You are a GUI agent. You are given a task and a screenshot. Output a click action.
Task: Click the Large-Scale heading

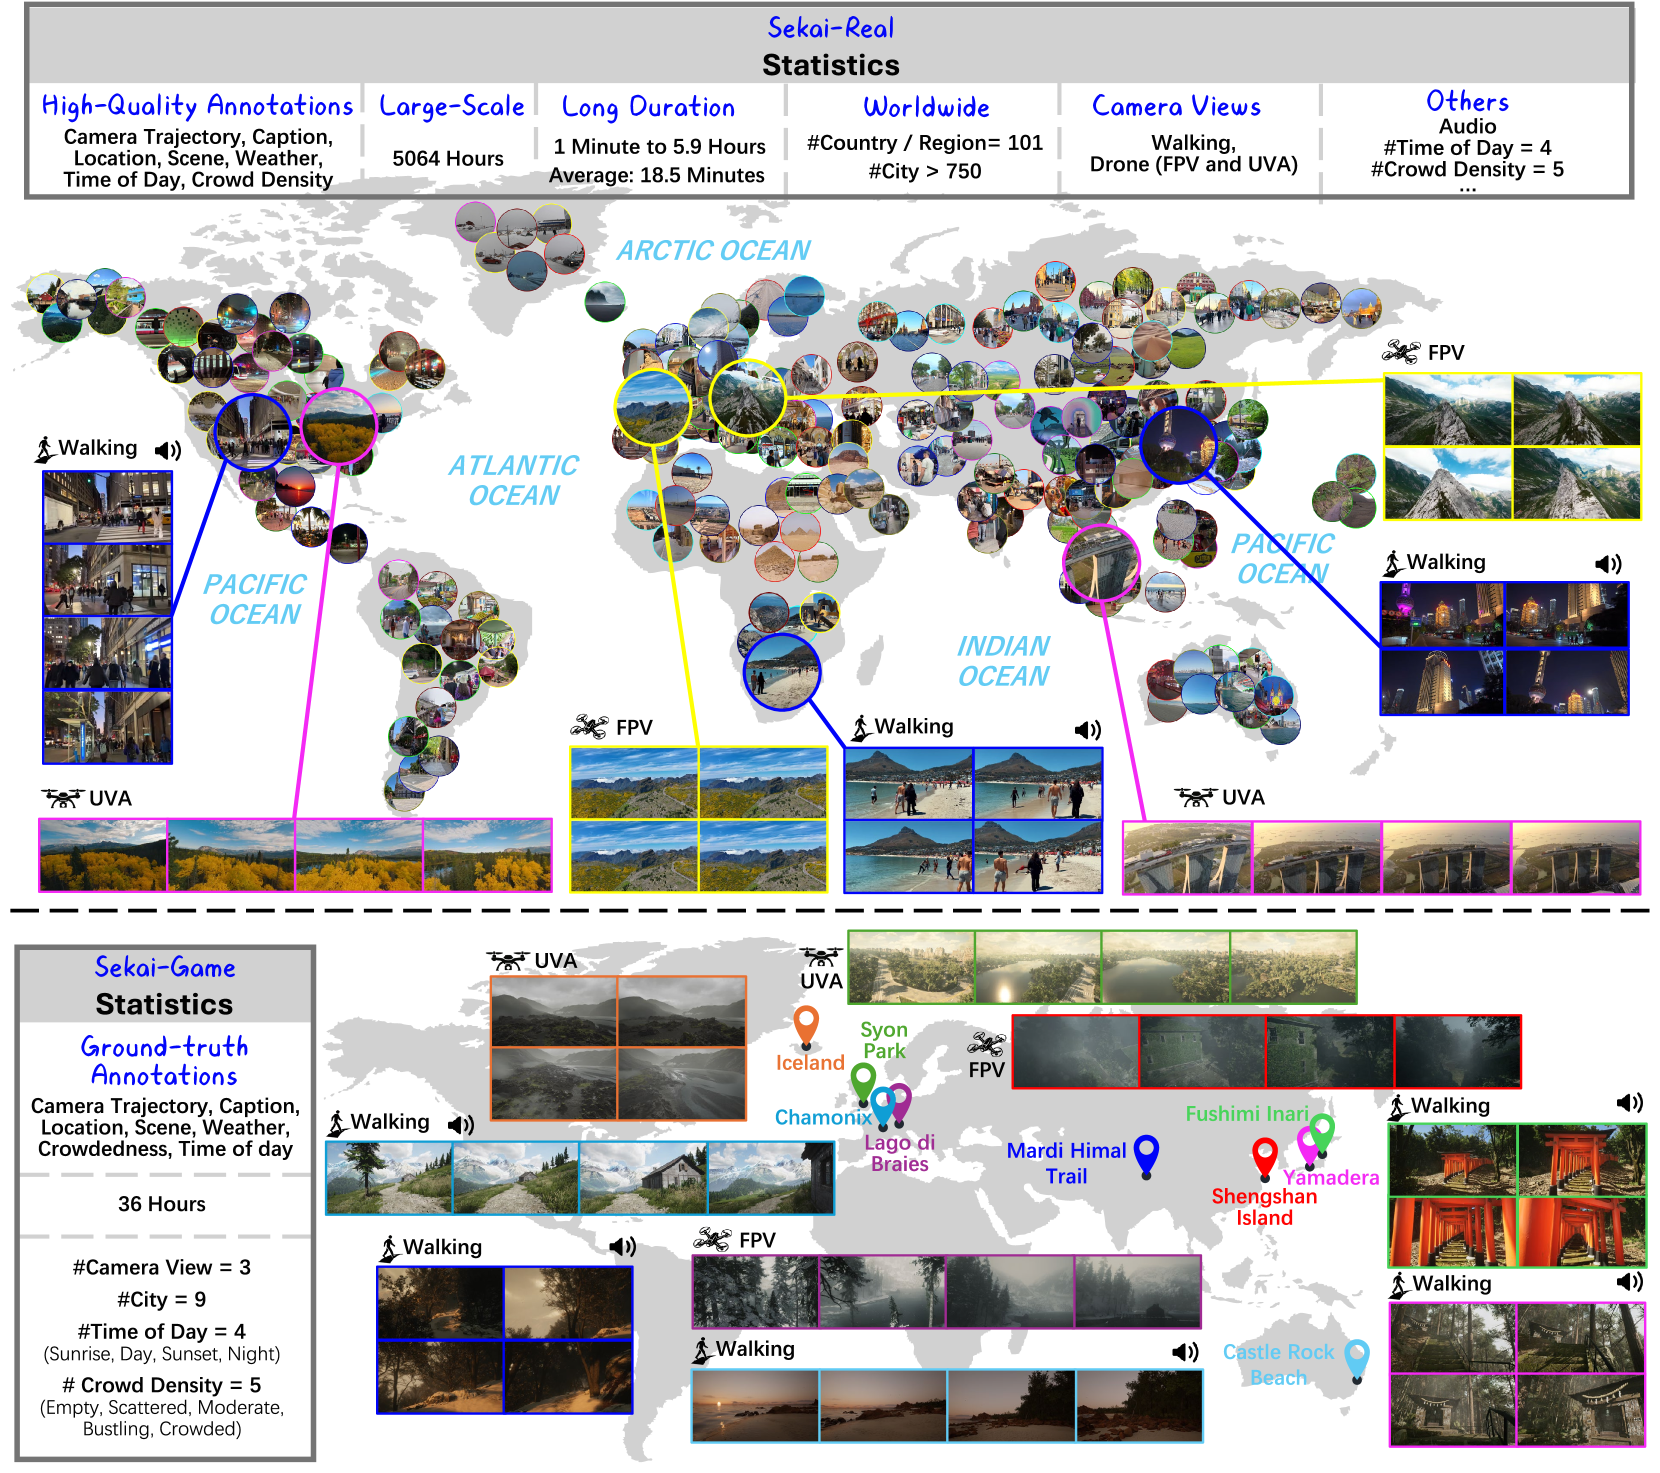pyautogui.click(x=451, y=106)
